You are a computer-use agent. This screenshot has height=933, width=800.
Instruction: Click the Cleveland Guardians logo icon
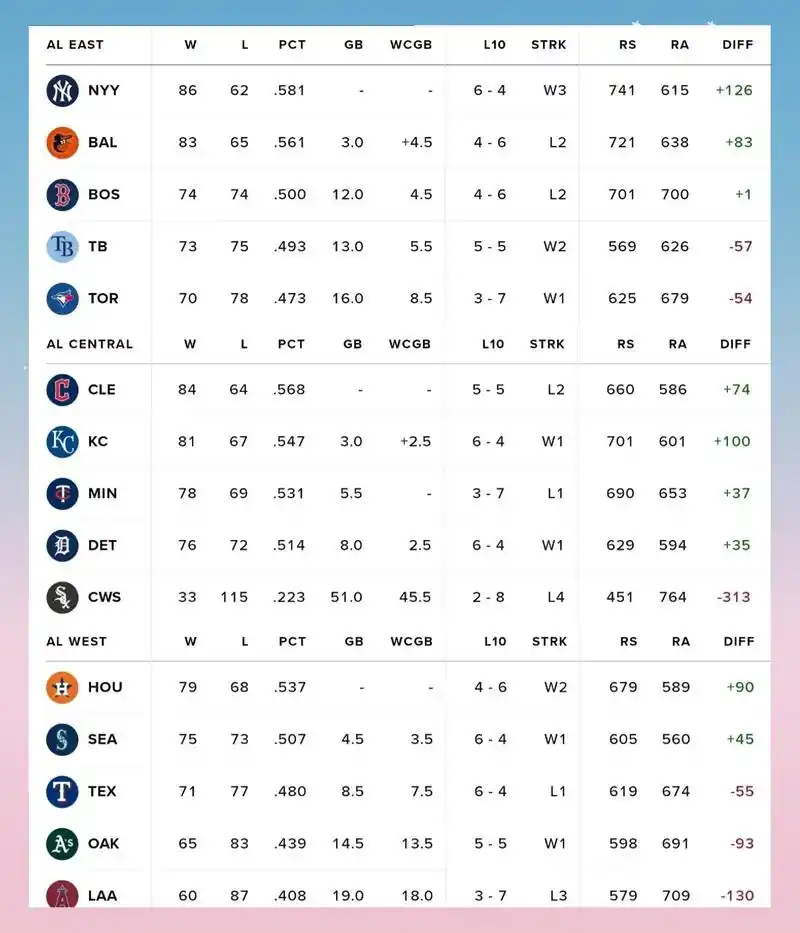point(62,390)
